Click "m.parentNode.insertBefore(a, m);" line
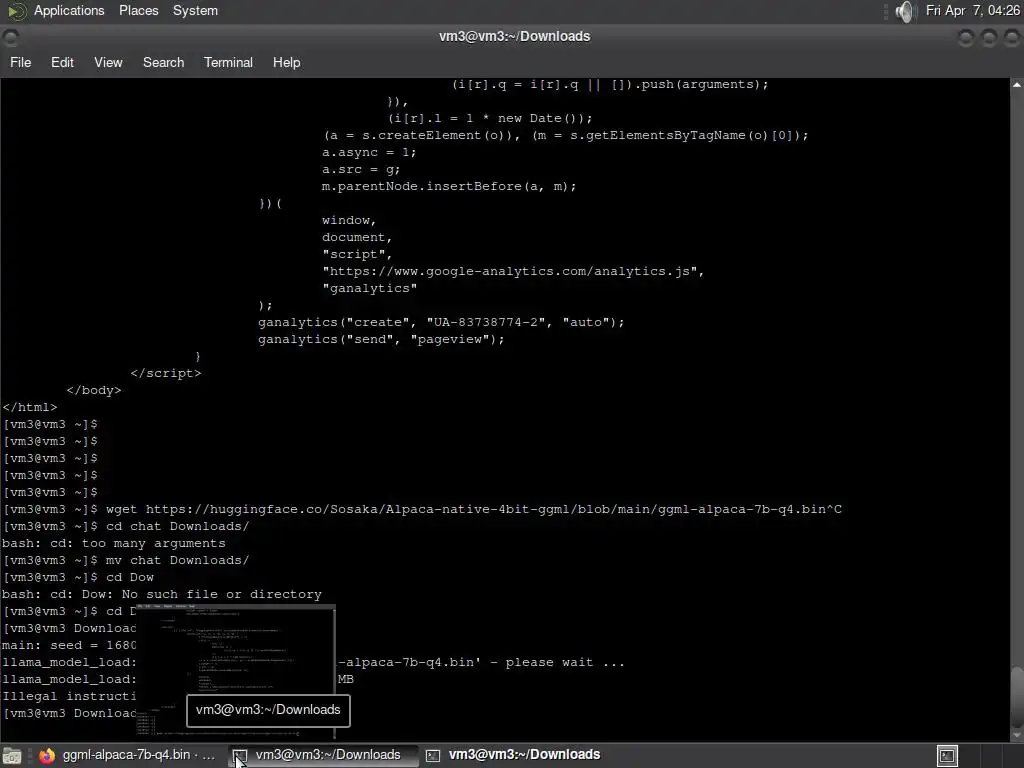Viewport: 1024px width, 768px height. 449,186
